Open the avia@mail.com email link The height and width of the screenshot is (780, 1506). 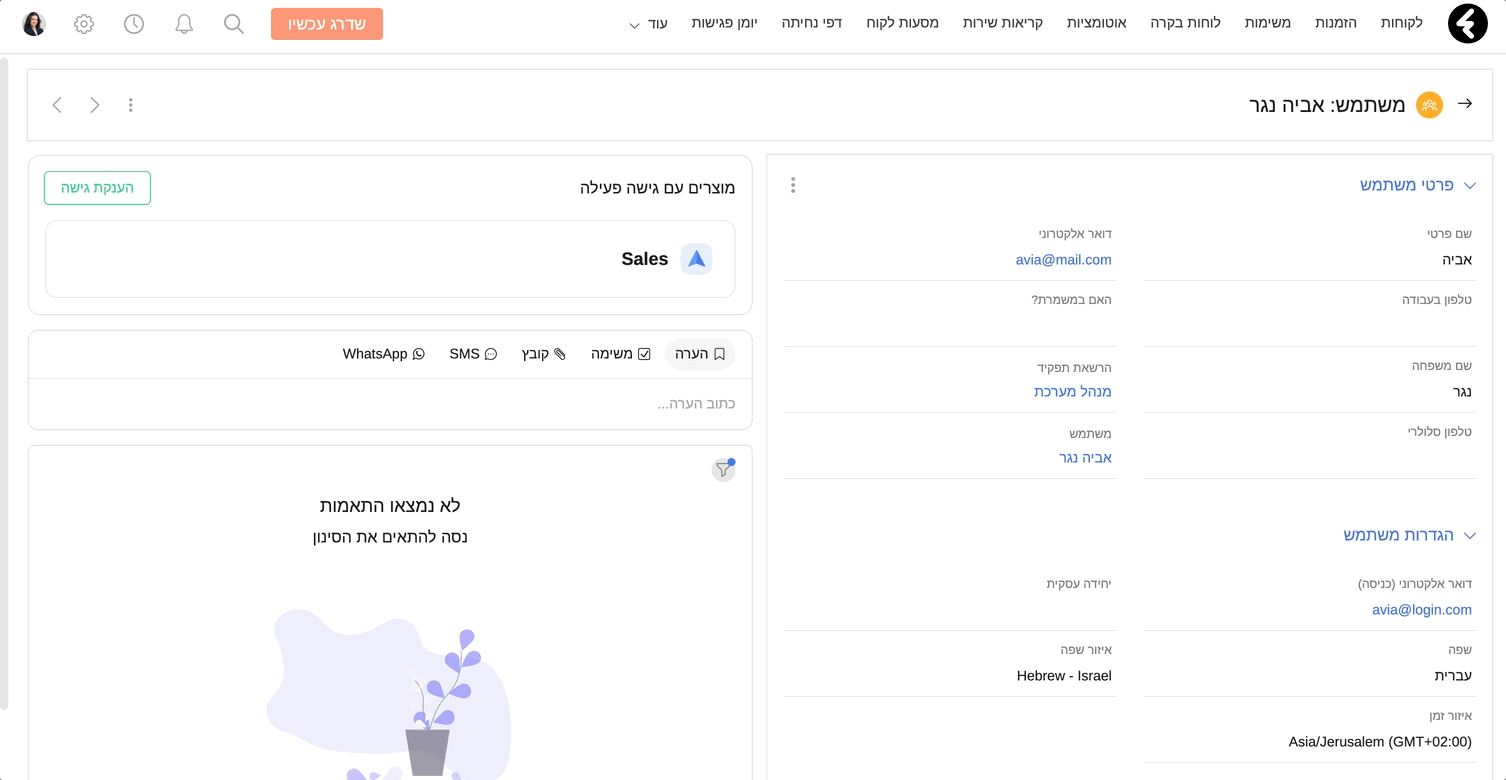coord(1063,260)
